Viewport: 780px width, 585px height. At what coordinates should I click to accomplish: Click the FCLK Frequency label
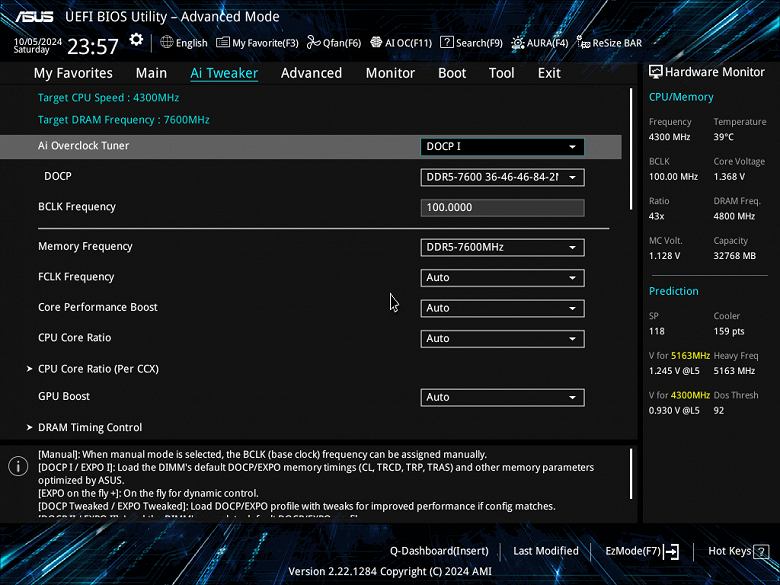76,277
